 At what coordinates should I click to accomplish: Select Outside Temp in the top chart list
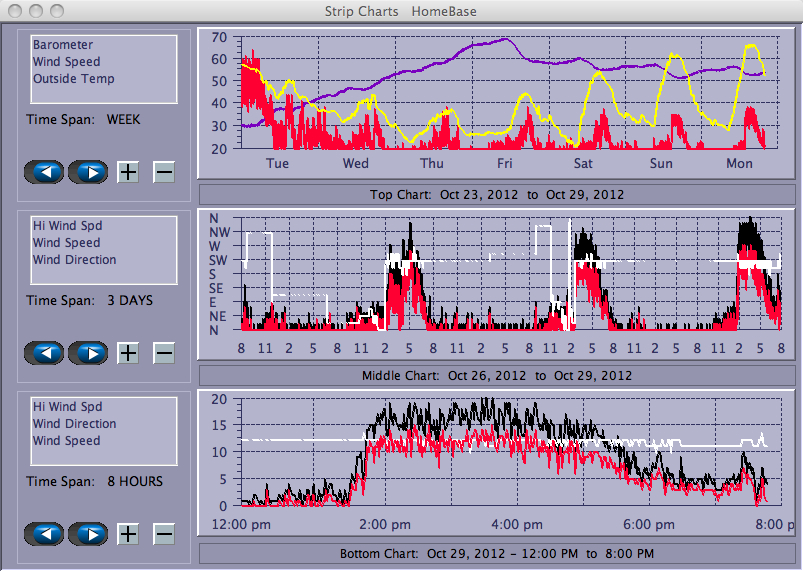[73, 79]
